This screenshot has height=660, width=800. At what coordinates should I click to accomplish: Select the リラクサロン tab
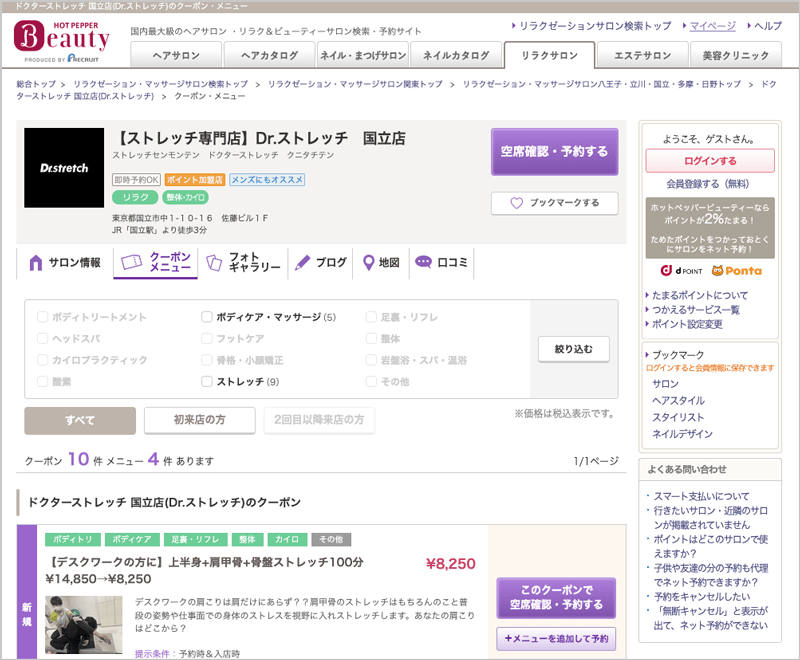point(549,55)
